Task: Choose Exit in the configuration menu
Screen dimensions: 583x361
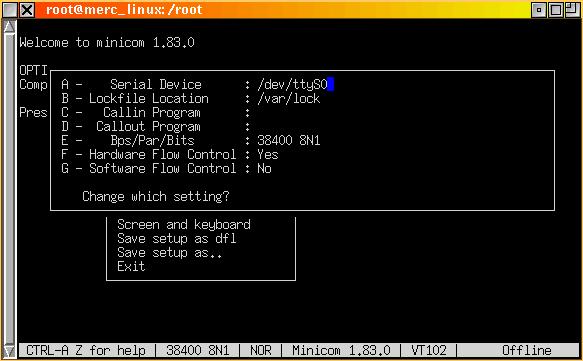Action: click(131, 267)
